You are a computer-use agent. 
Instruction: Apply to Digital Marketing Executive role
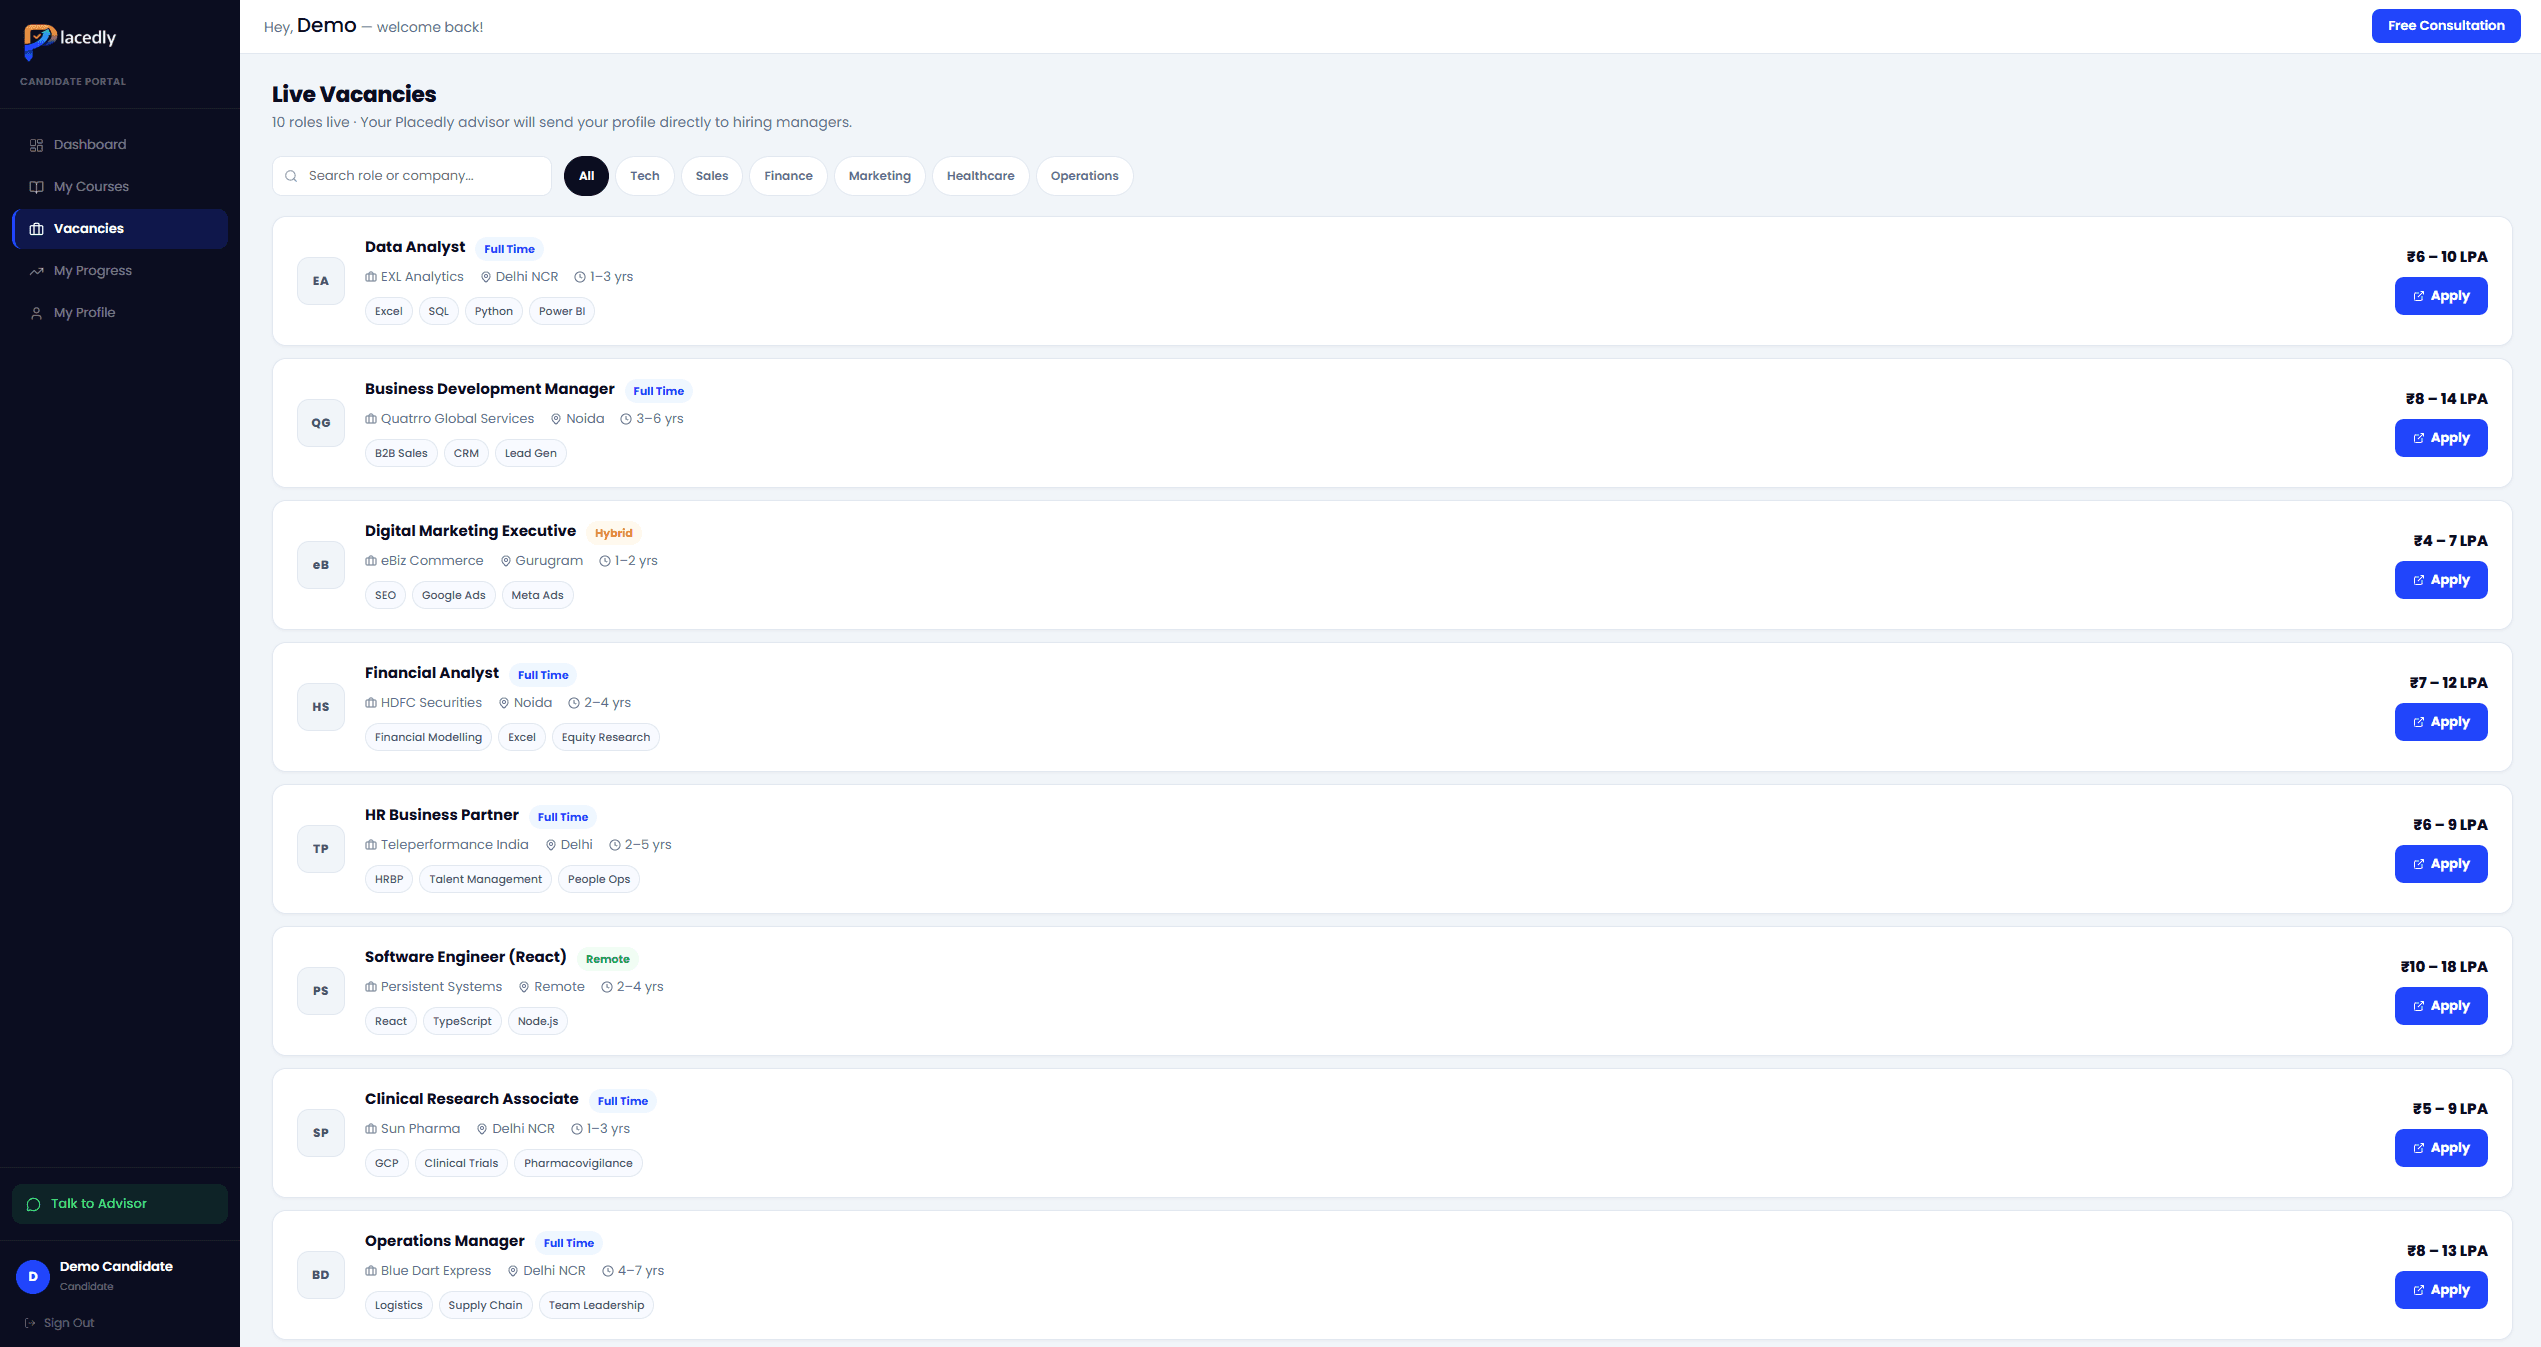(x=2441, y=580)
